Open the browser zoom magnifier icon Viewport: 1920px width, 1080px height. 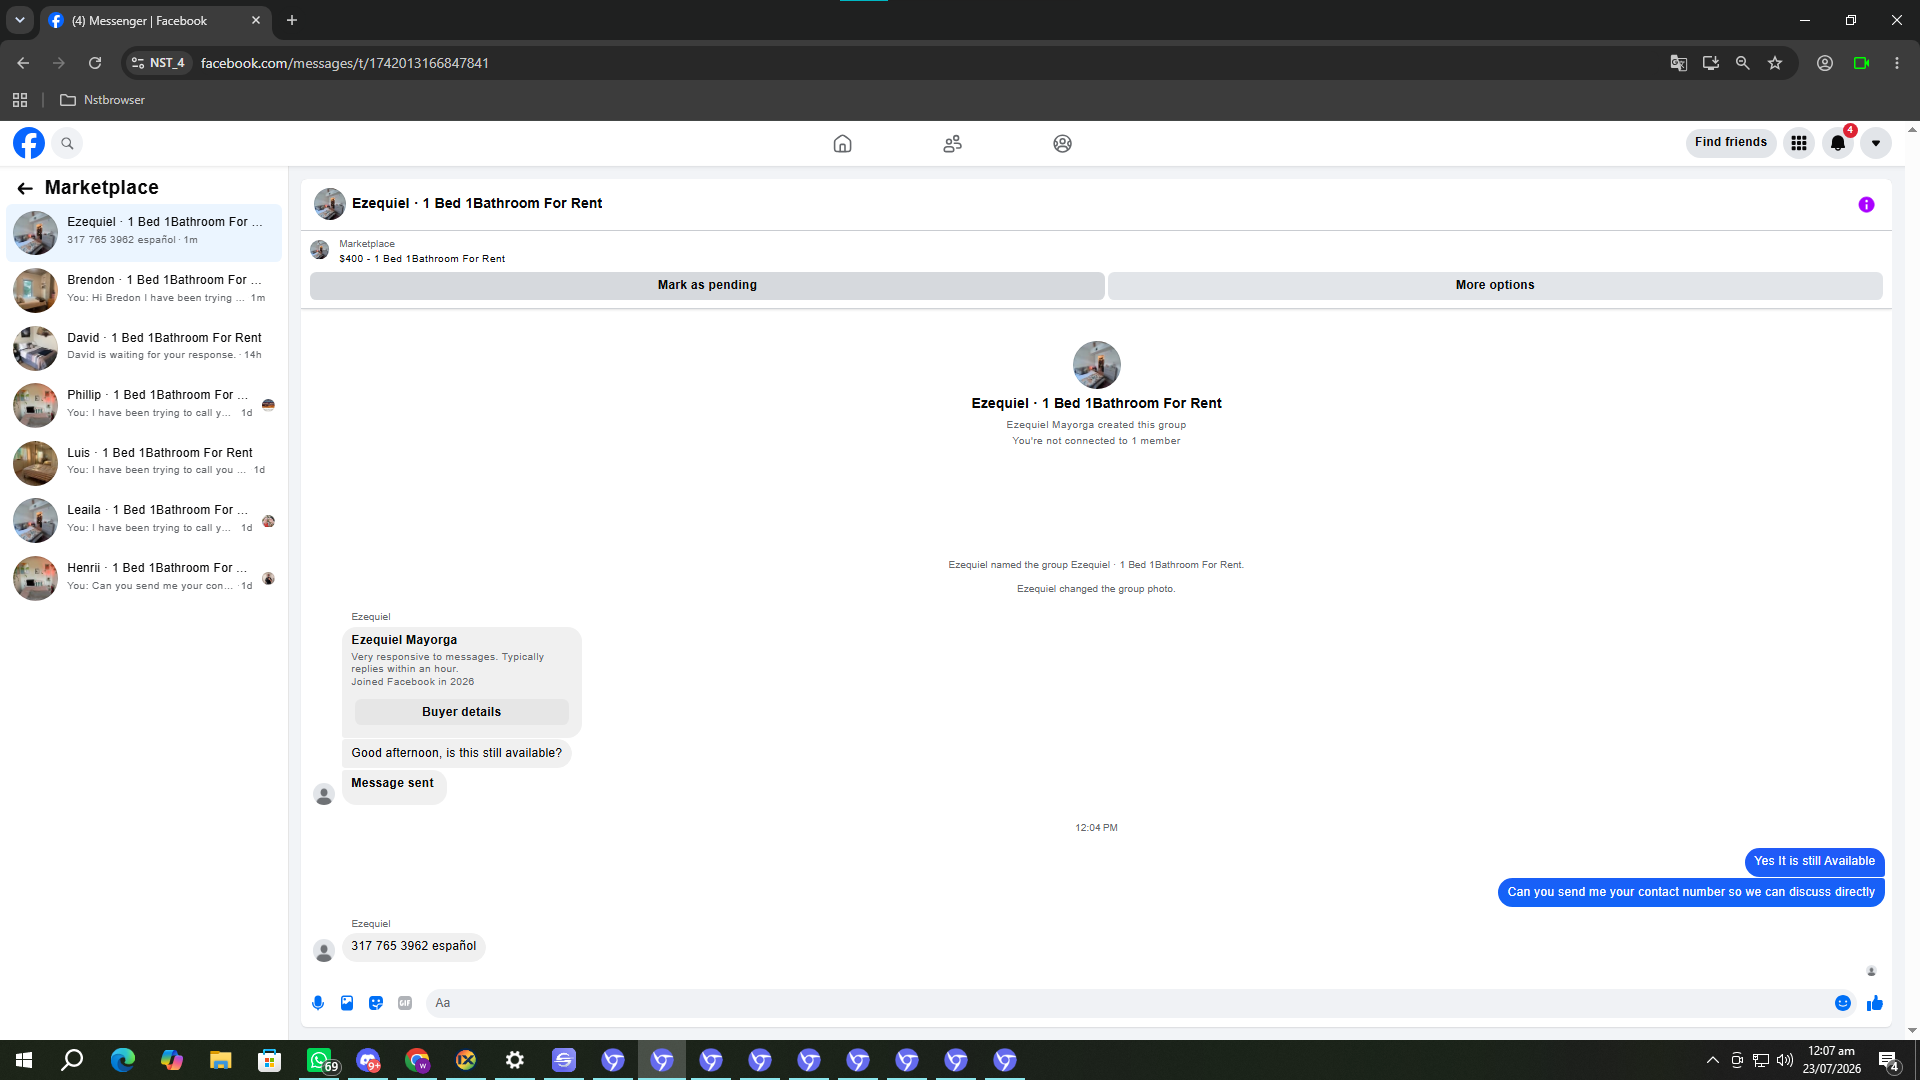(x=1743, y=63)
